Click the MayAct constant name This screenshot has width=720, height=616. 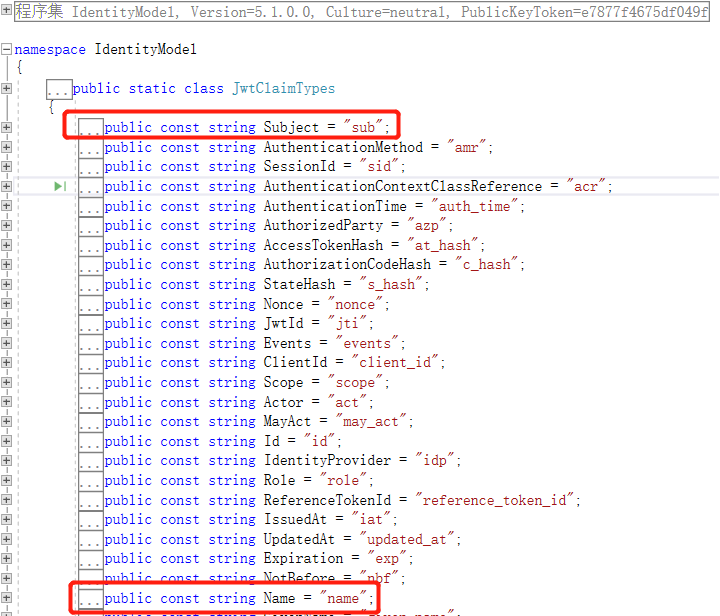click(287, 421)
